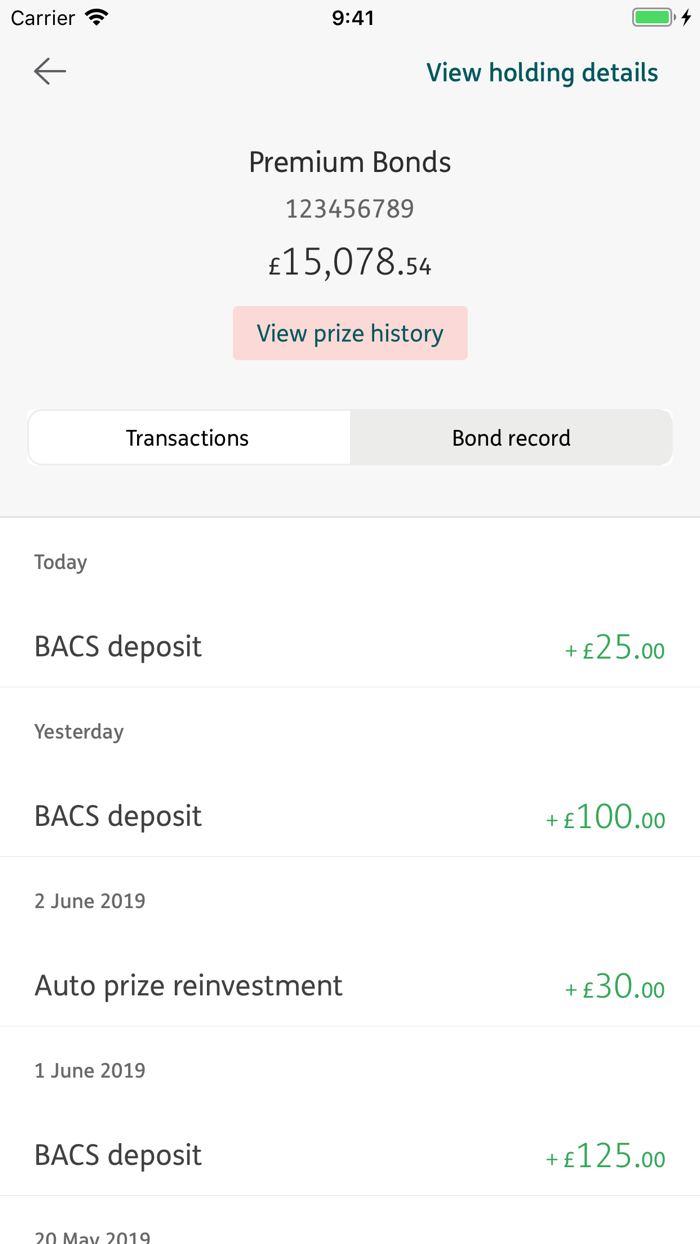The width and height of the screenshot is (700, 1244).
Task: Tap the Wi-Fi signal icon
Action: 97,18
